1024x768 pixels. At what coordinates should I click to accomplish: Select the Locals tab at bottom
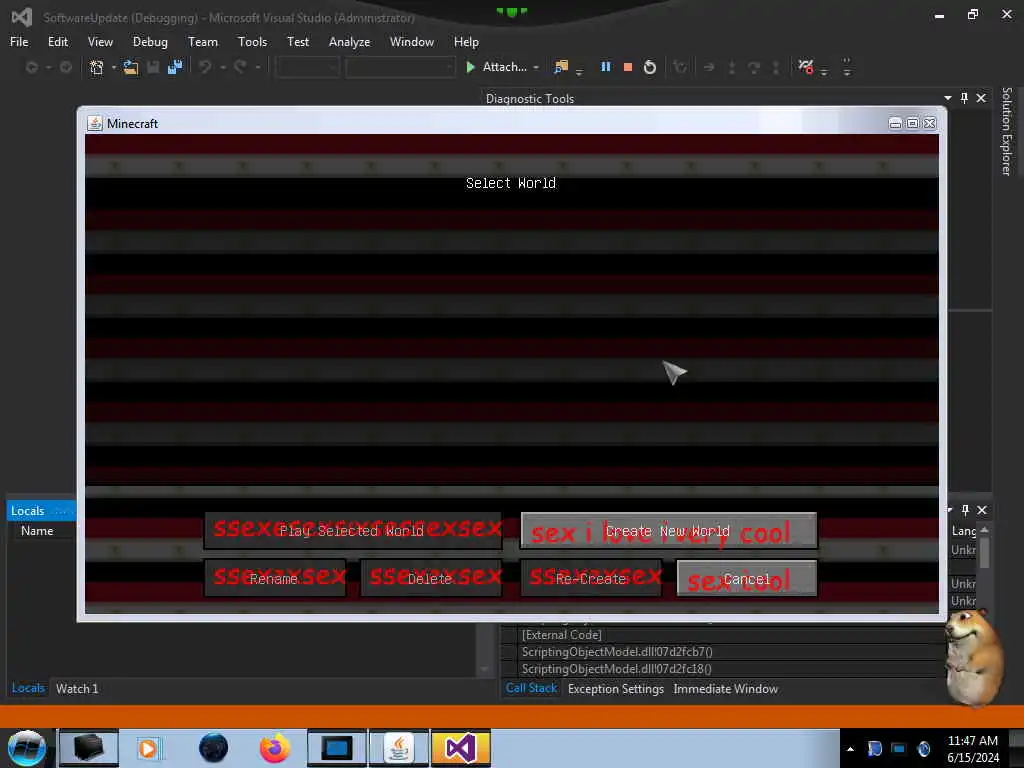coord(28,688)
